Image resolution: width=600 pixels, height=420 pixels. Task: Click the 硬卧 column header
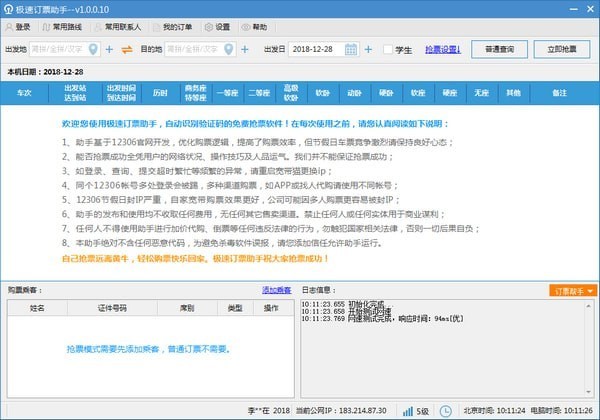386,93
